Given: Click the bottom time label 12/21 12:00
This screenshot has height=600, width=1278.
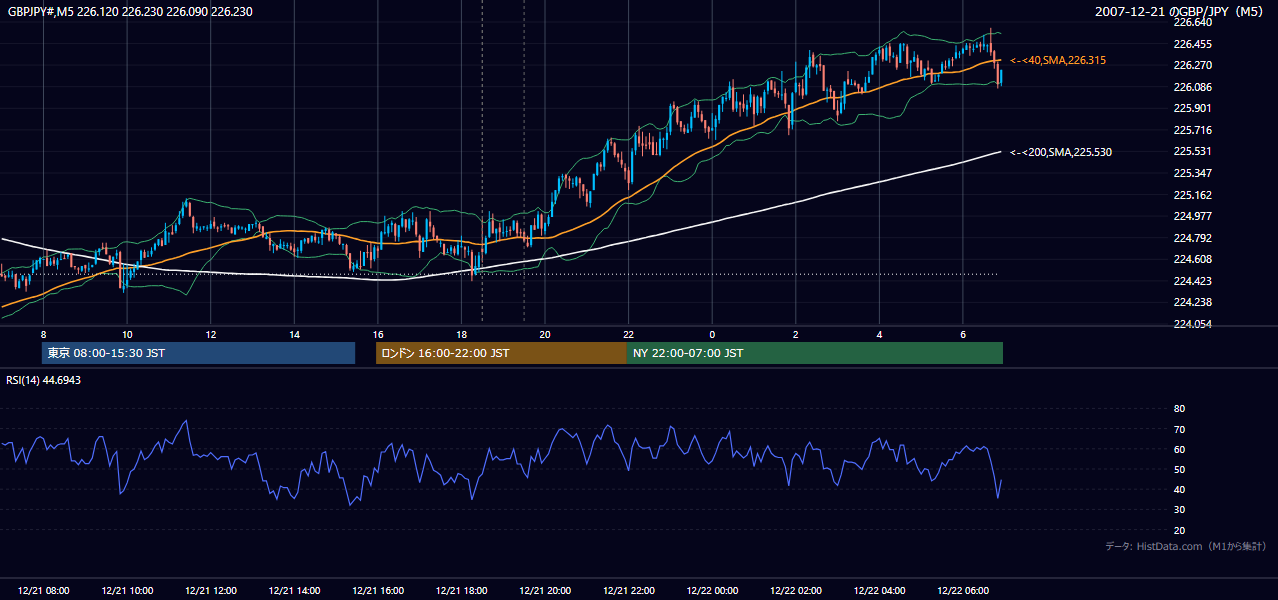Looking at the screenshot, I should tap(211, 591).
